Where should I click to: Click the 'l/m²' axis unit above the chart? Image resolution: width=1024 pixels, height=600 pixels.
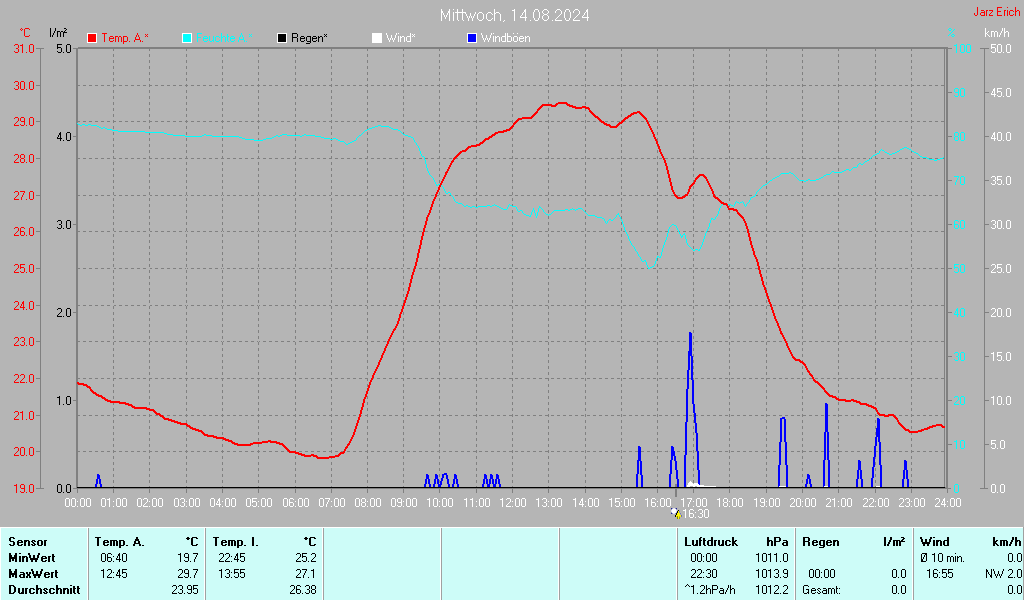tap(57, 33)
